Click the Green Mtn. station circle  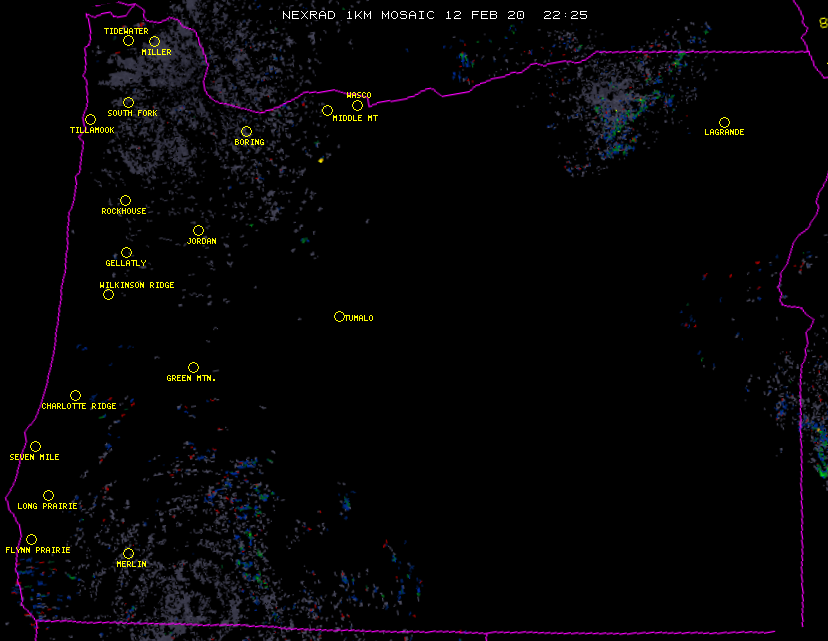click(193, 367)
